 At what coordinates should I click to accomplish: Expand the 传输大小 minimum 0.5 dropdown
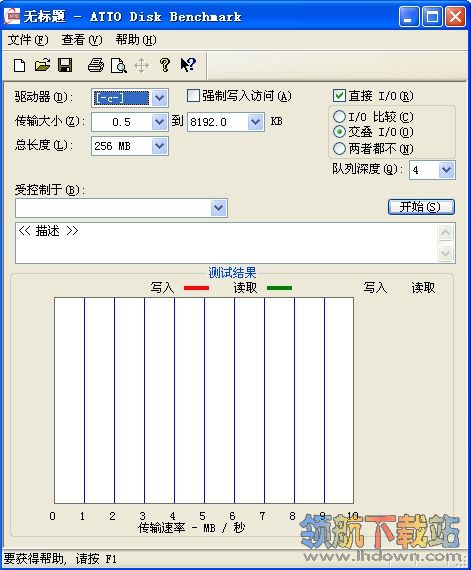tap(160, 122)
